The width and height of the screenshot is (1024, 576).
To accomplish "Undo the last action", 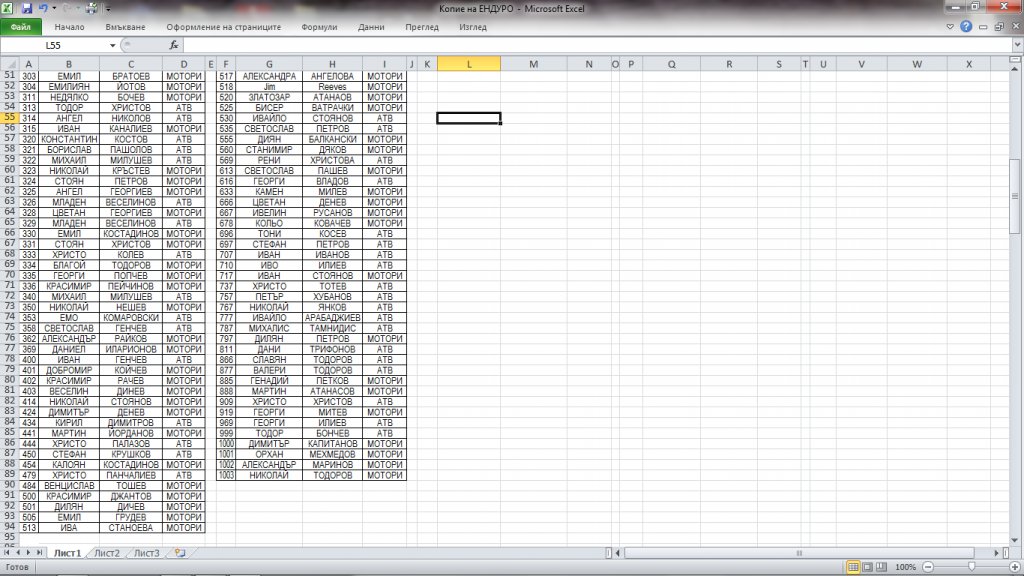I will [43, 8].
